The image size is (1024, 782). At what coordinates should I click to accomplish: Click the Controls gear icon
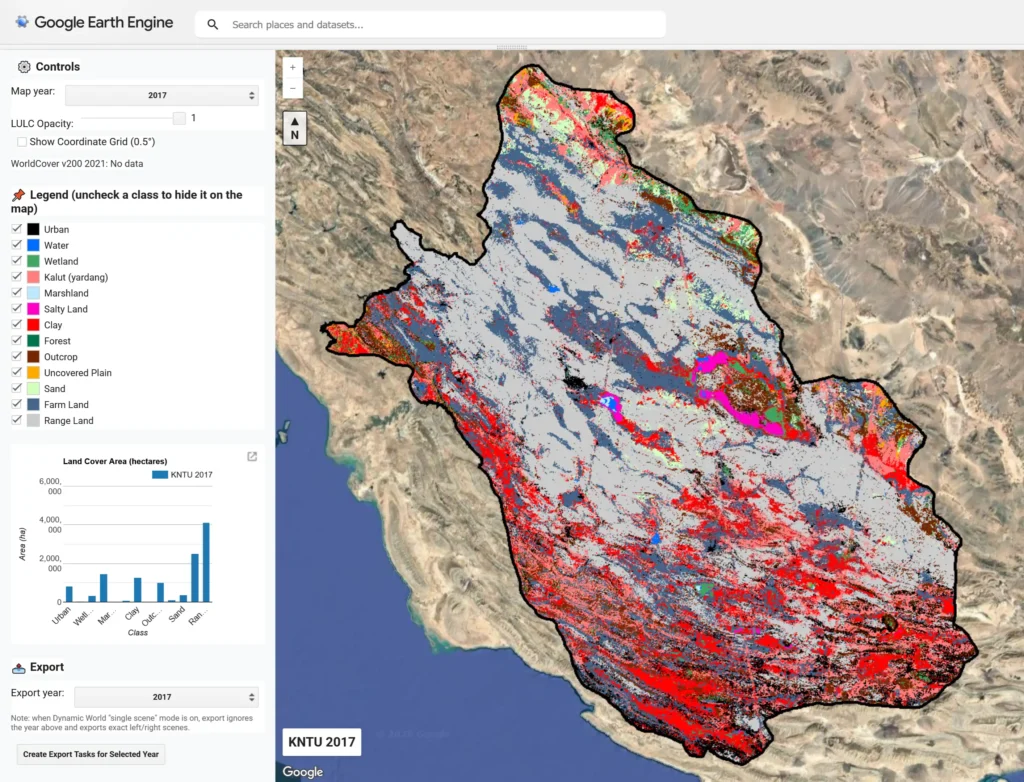(x=24, y=67)
